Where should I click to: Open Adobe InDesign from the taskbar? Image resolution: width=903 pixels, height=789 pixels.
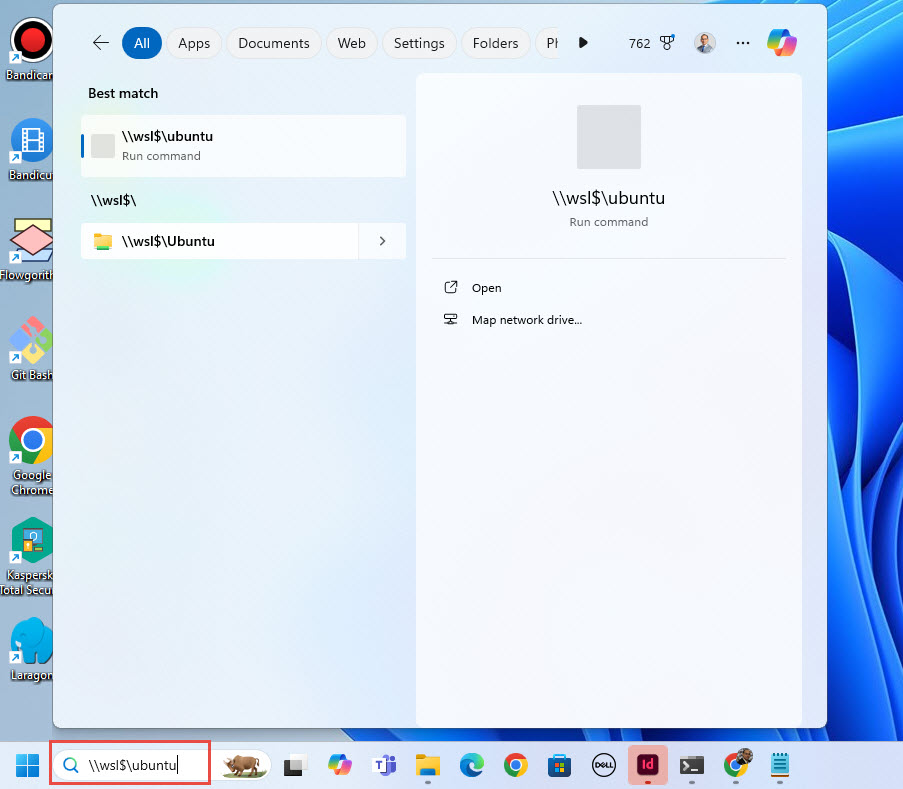pos(648,765)
